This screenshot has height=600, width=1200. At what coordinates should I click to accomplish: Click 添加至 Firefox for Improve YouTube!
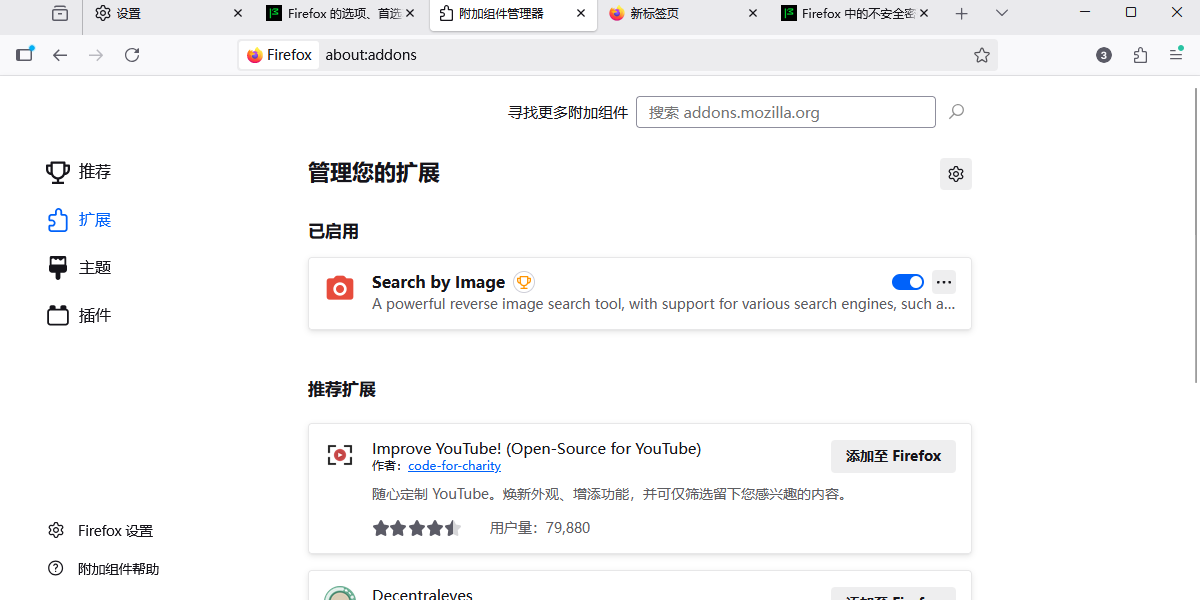(893, 456)
